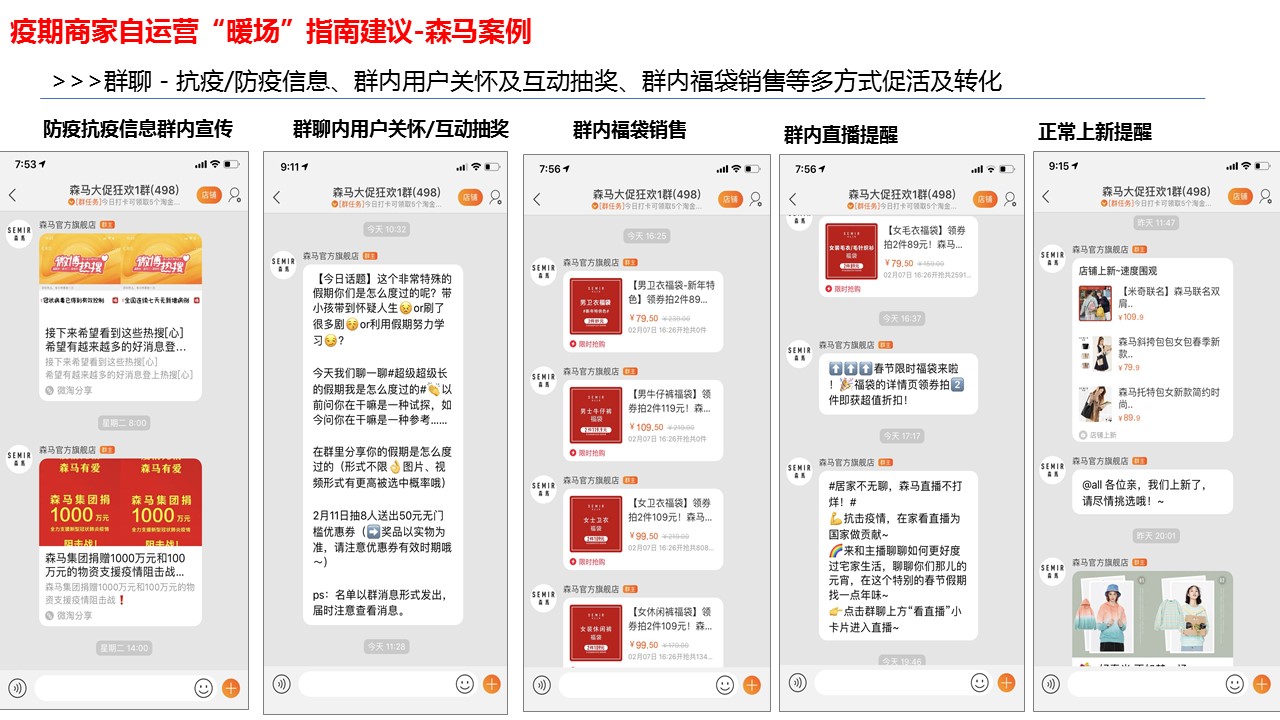The image size is (1280, 720).
Task: Tap voice input icon in 正常上新提醒 phone
Action: coord(1051,684)
